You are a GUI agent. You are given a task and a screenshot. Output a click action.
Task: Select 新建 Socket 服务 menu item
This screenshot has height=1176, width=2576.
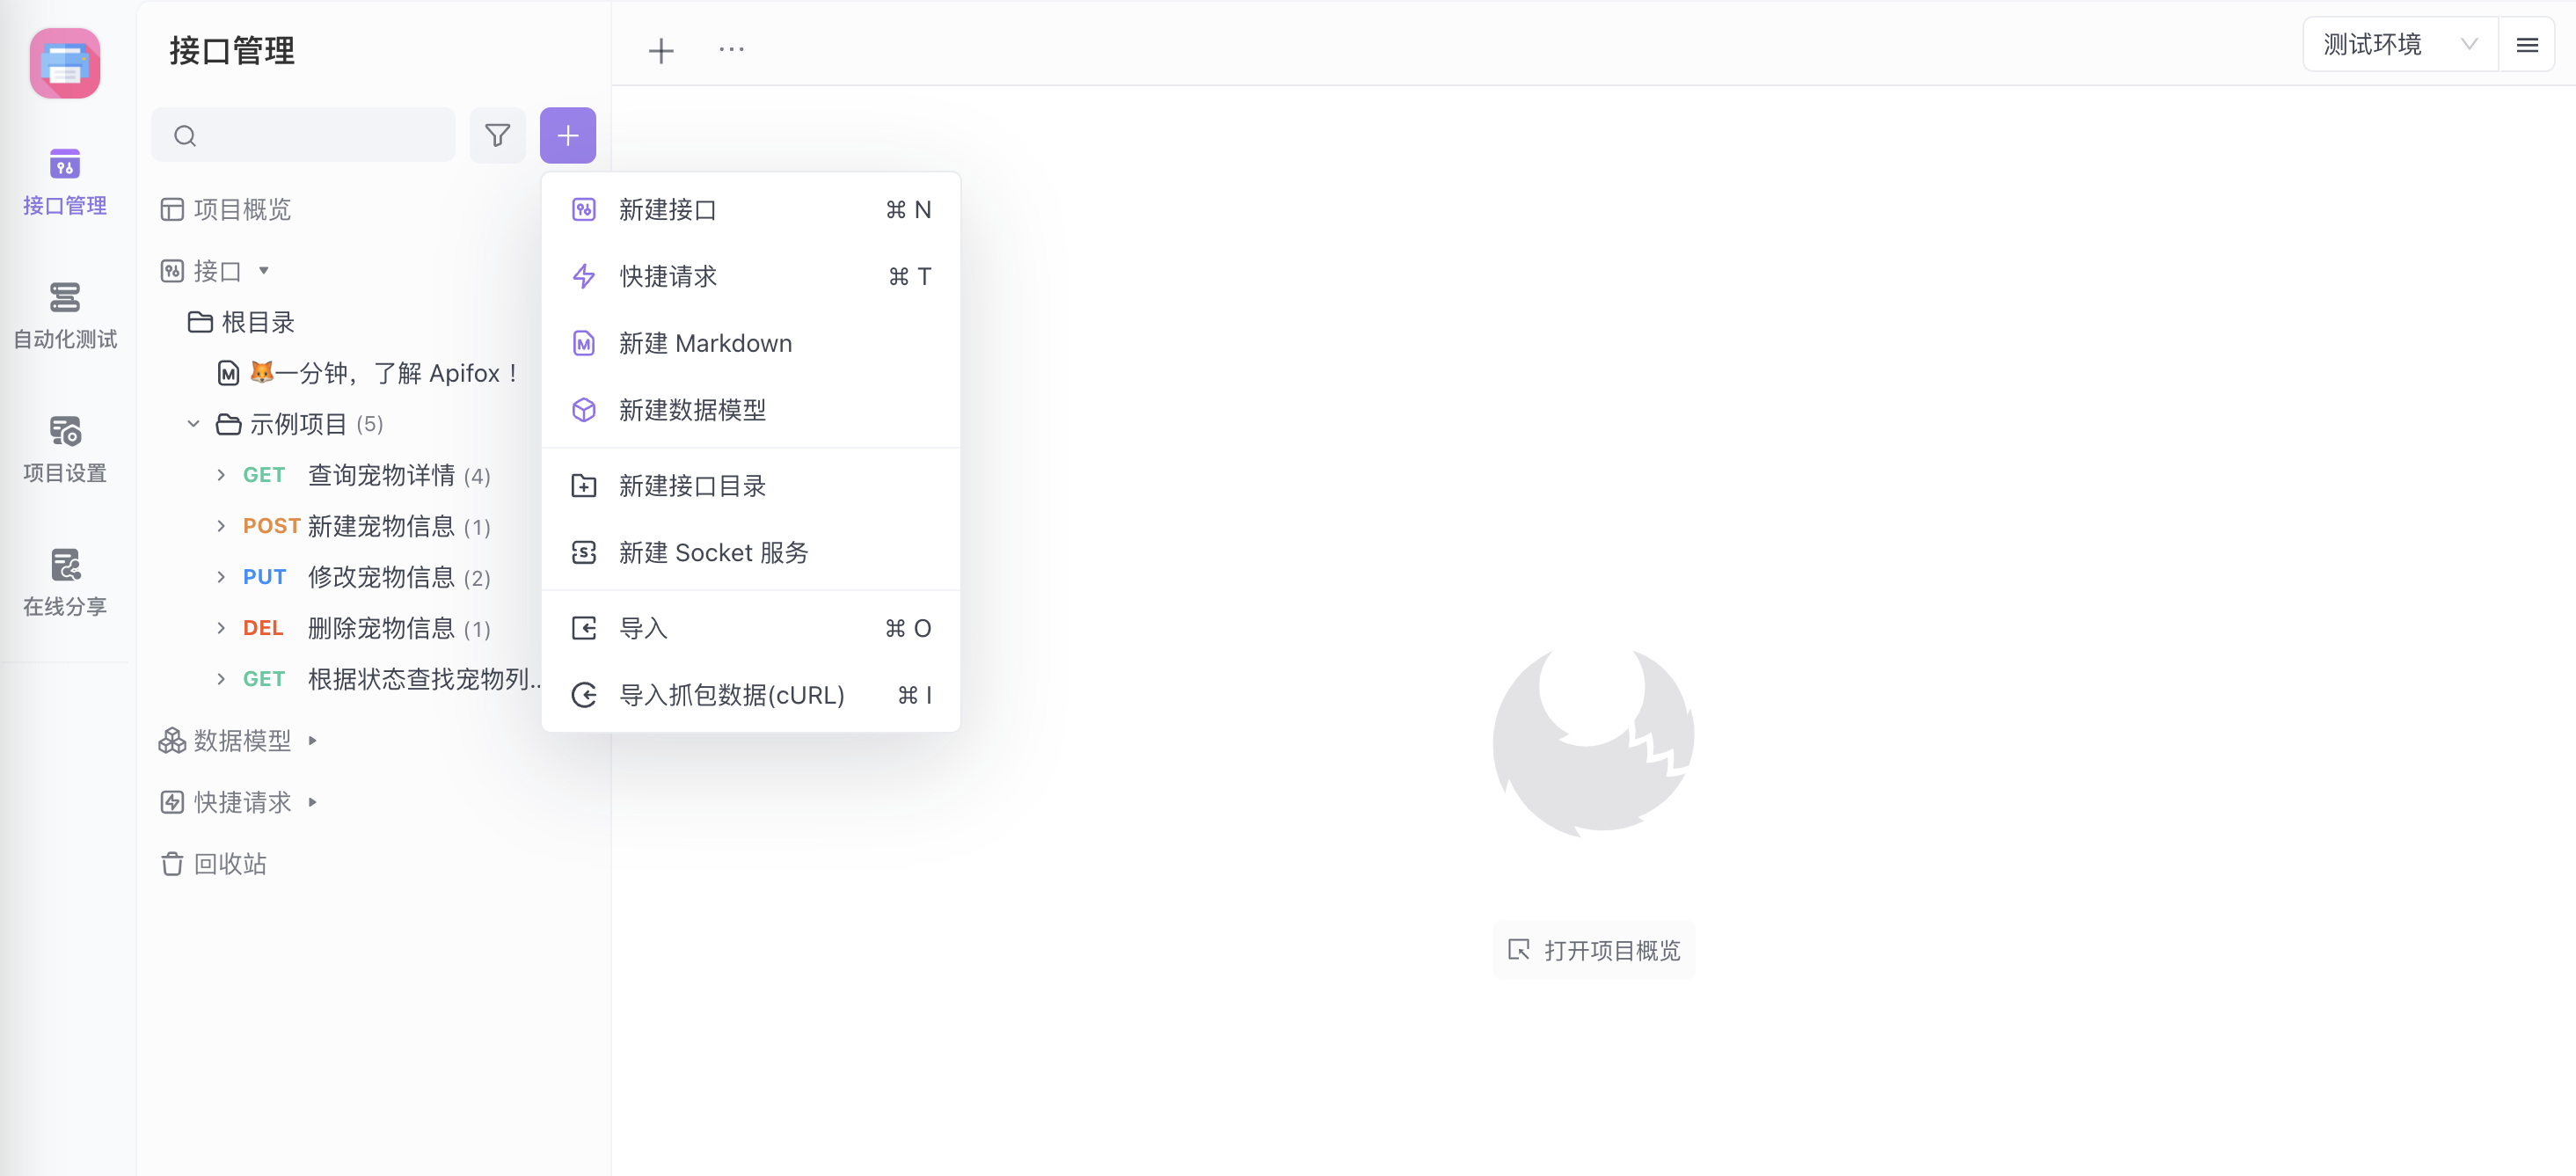(712, 552)
